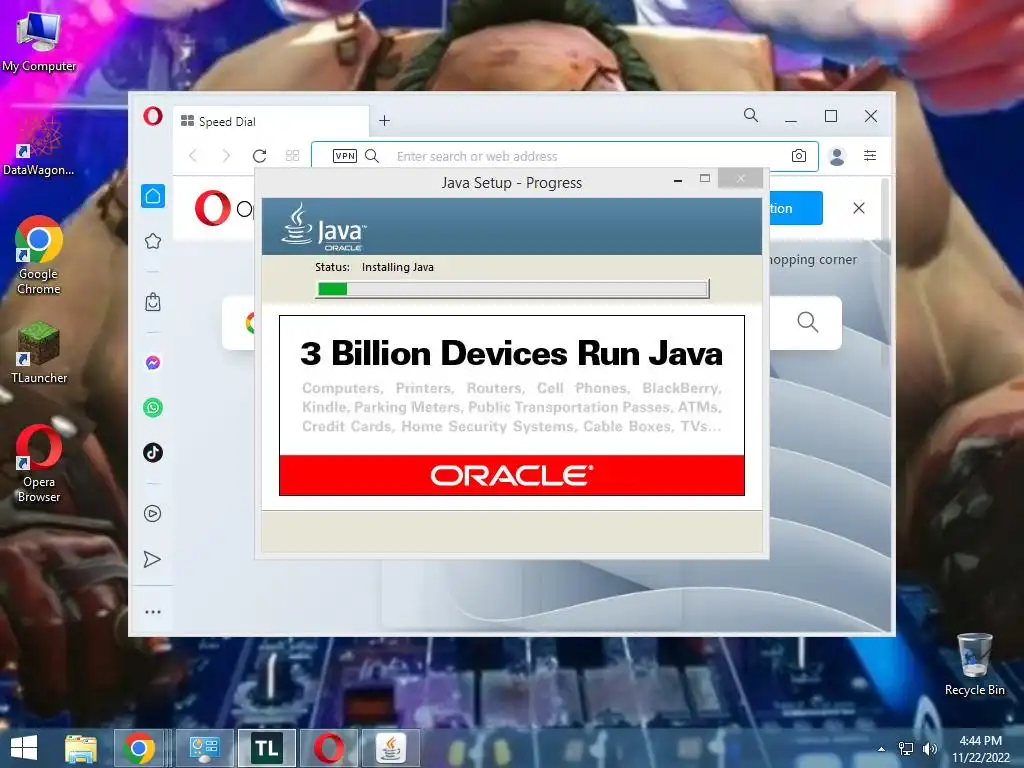This screenshot has width=1024, height=768.
Task: Click the Speed Dial search magnifier button
Action: (x=808, y=322)
